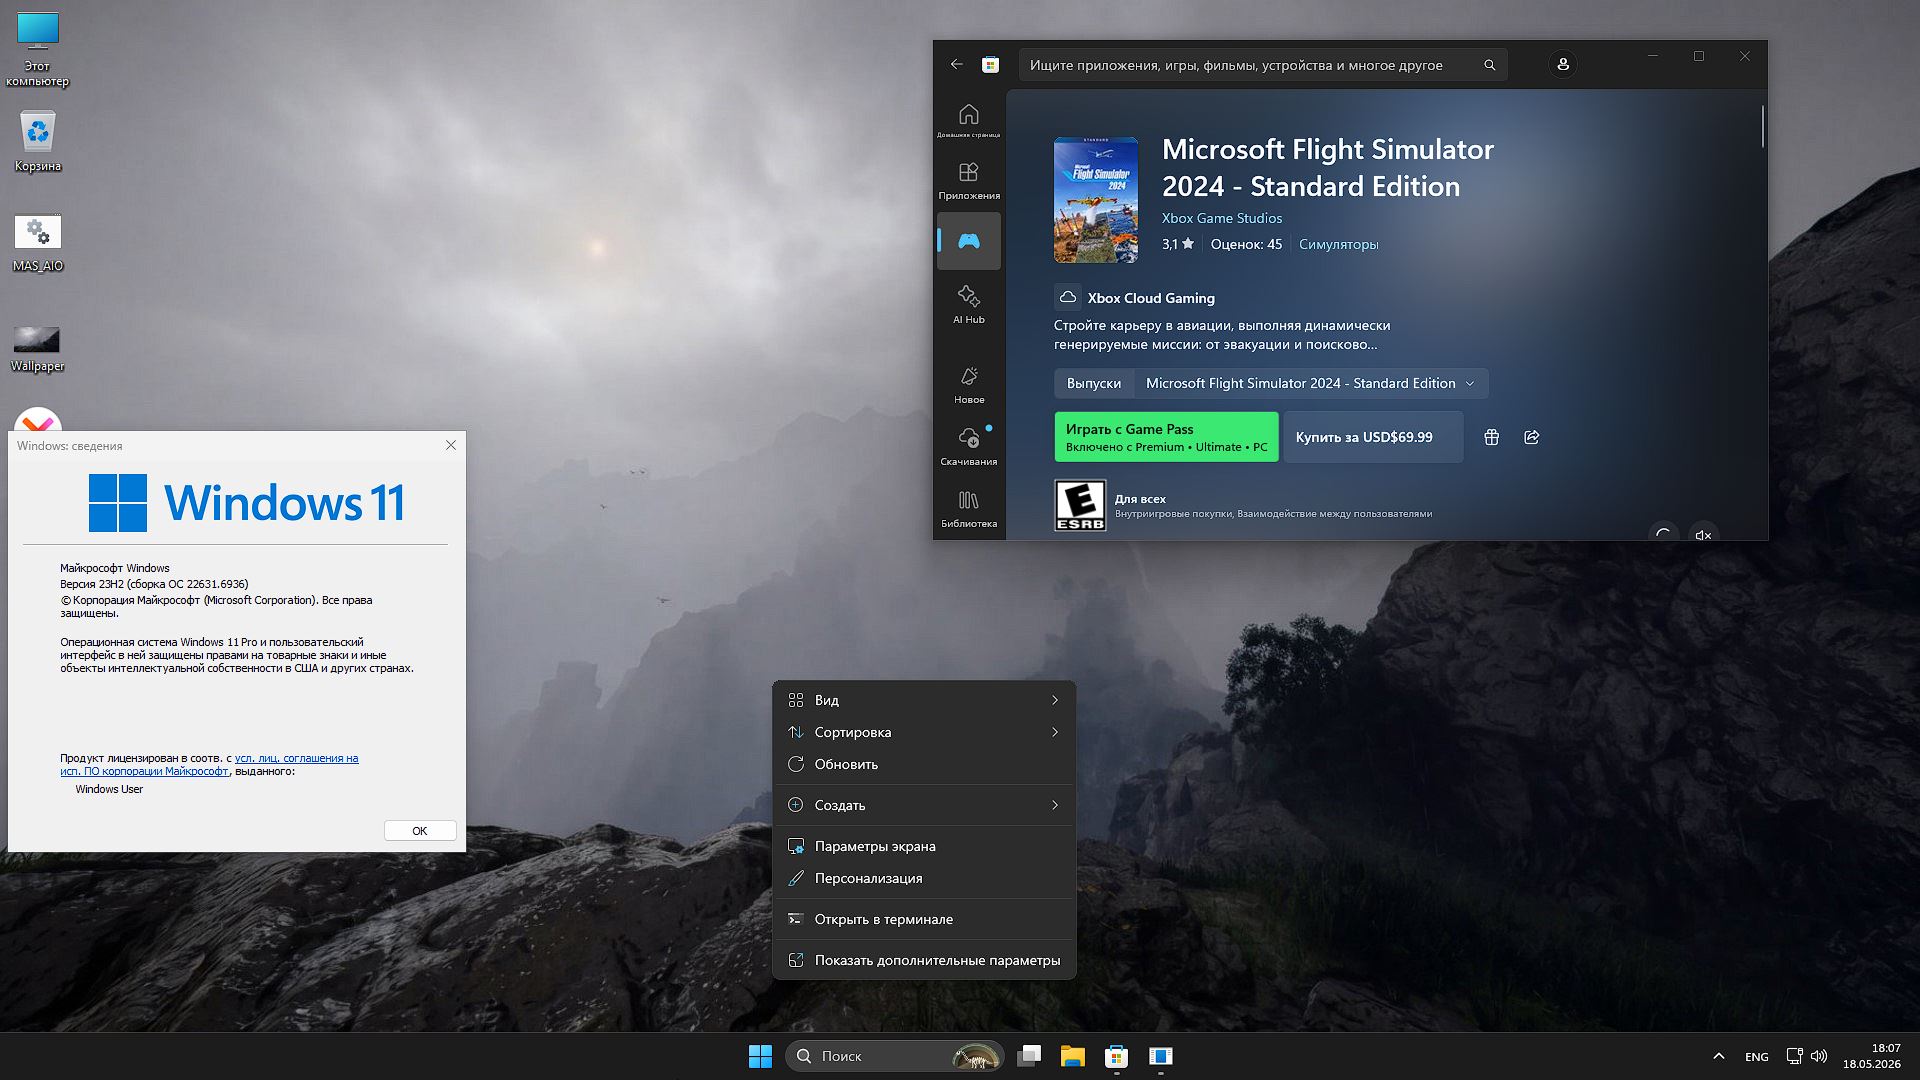Click the 3,1 star rating
The height and width of the screenshot is (1080, 1920).
(1177, 244)
